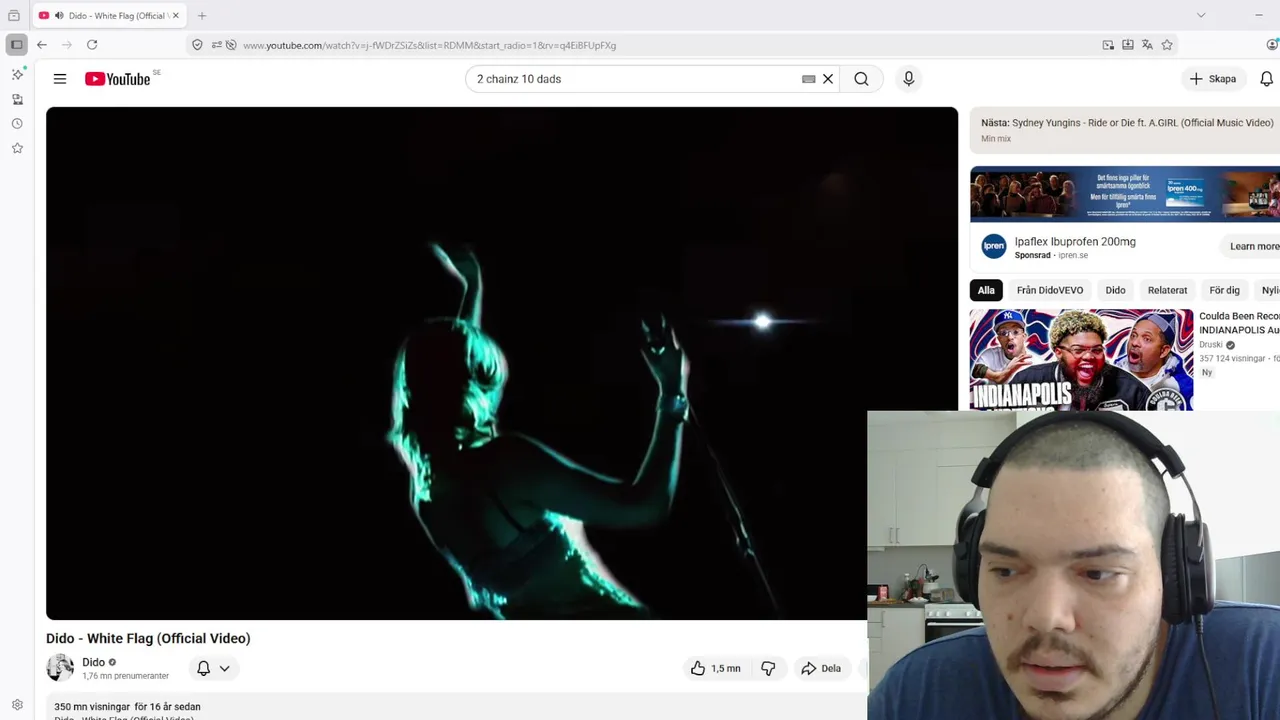The image size is (1280, 720).
Task: Like the video with thumbs up
Action: point(716,668)
